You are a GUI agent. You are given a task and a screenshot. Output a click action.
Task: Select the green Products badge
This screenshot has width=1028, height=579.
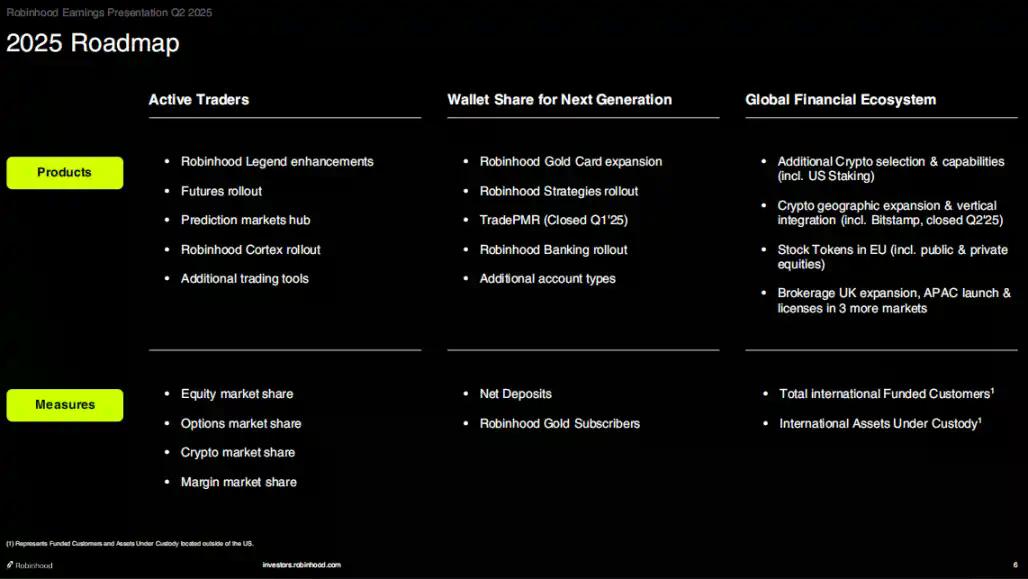(64, 172)
